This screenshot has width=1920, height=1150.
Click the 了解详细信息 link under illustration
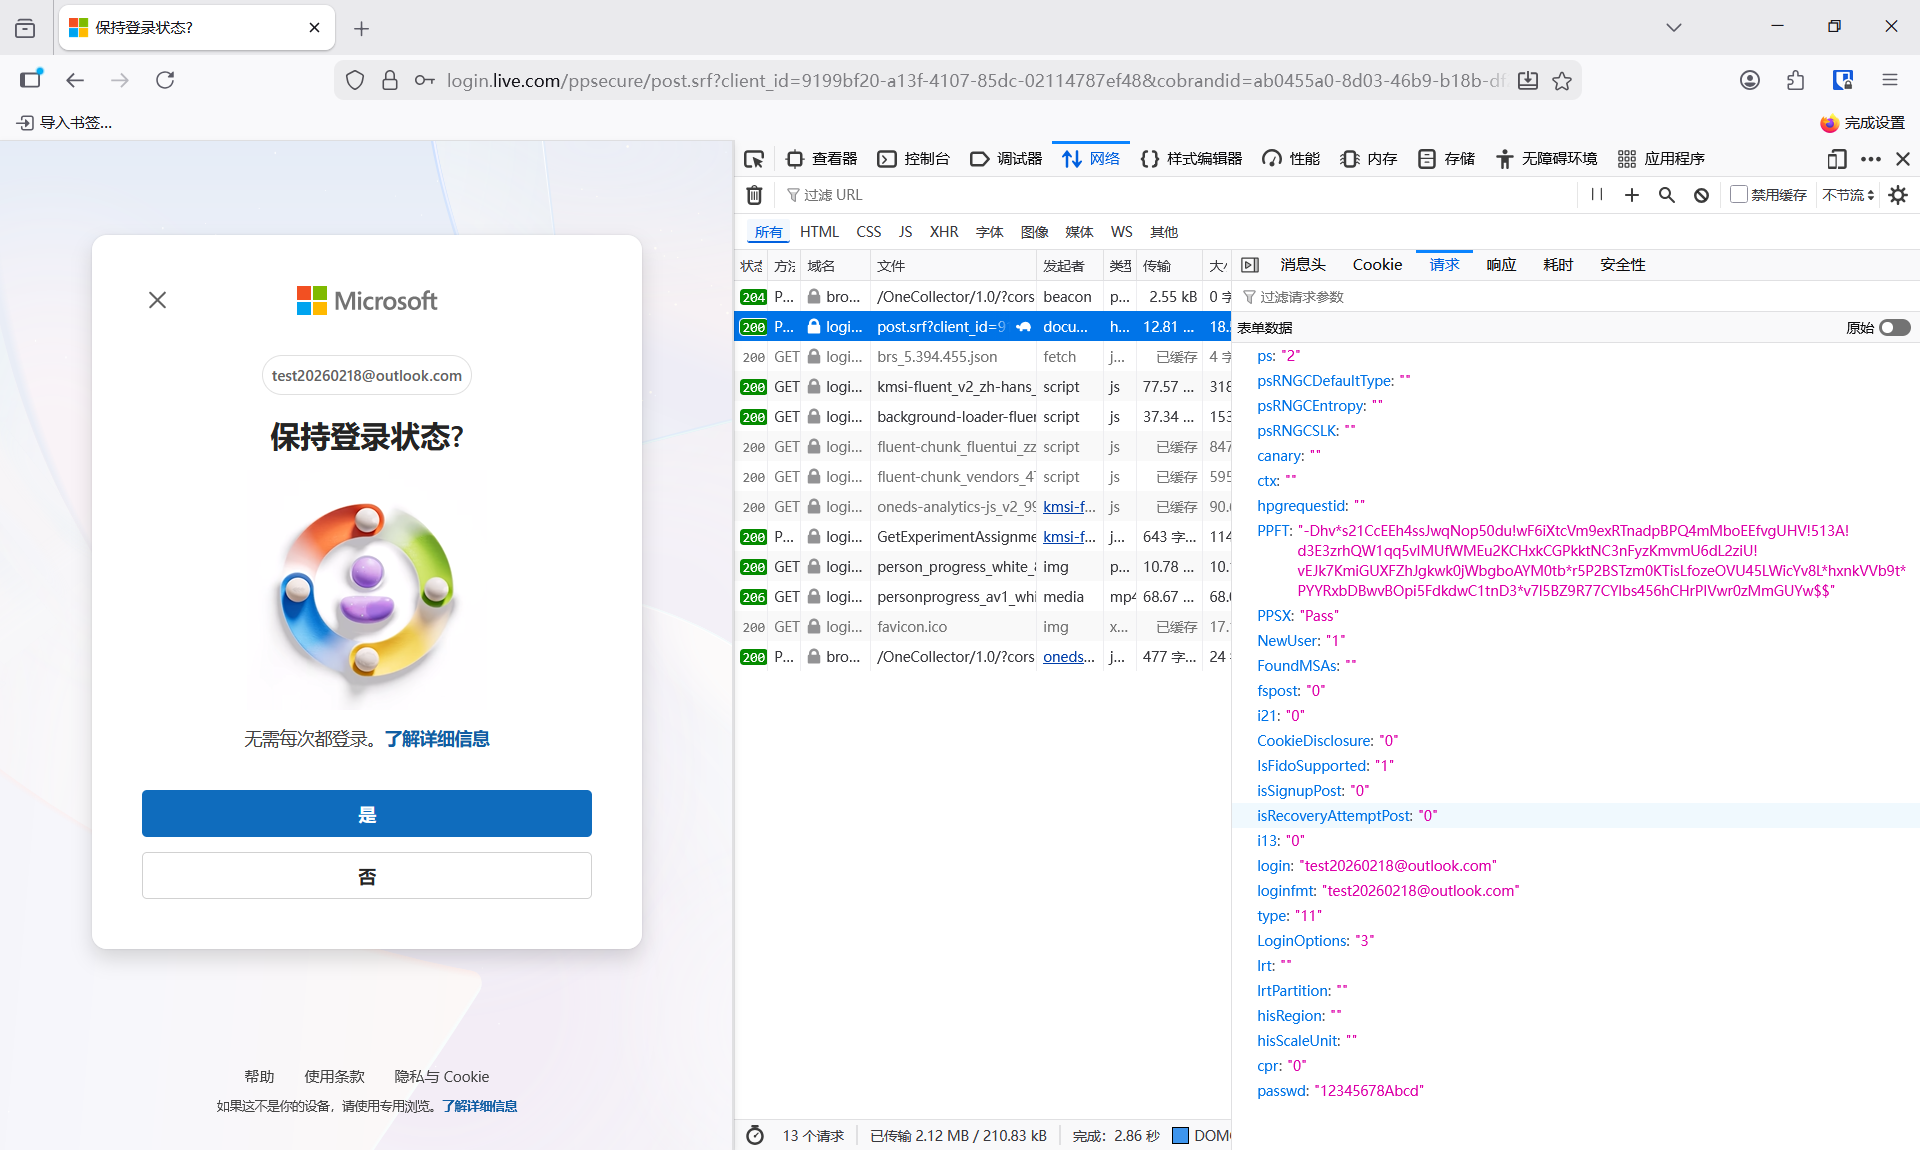[437, 739]
